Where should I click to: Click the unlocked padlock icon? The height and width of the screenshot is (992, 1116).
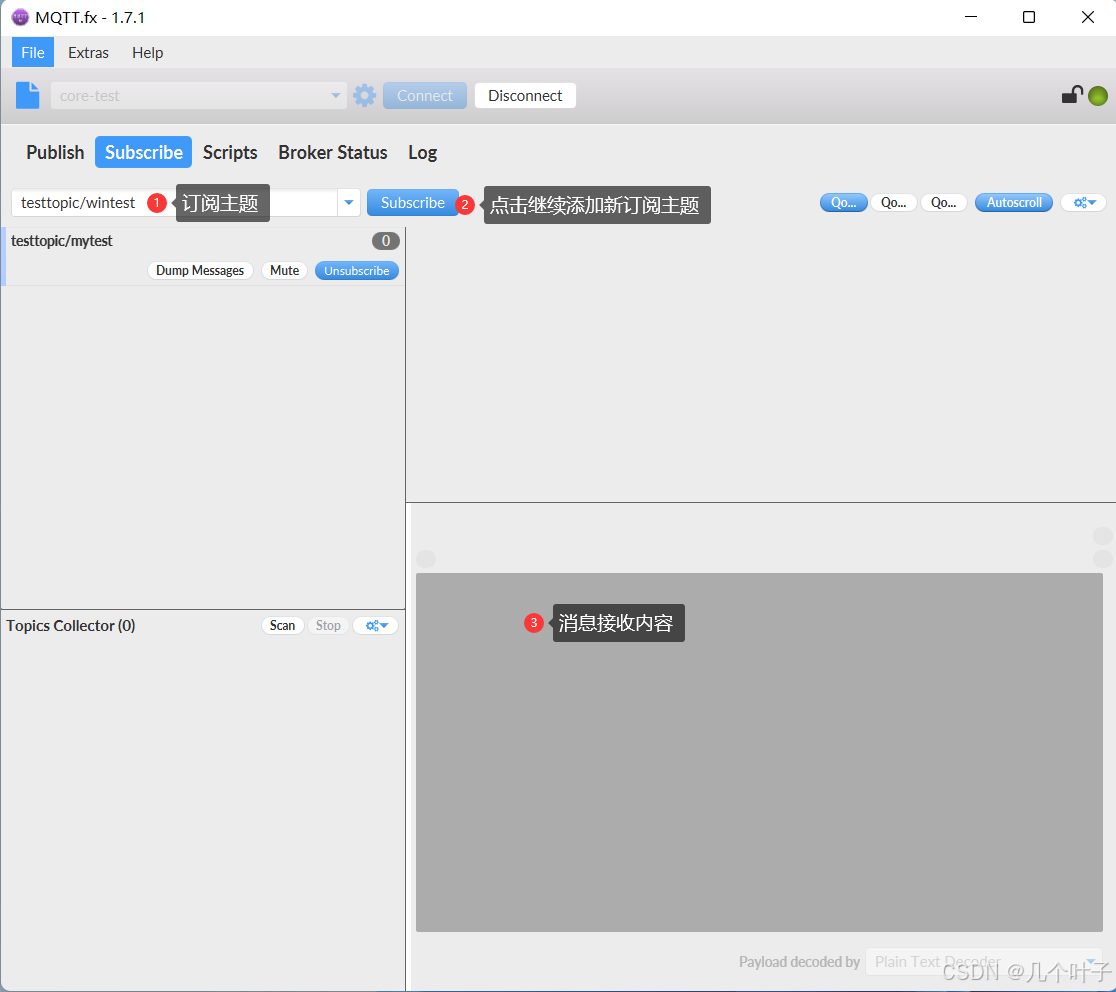[1072, 95]
